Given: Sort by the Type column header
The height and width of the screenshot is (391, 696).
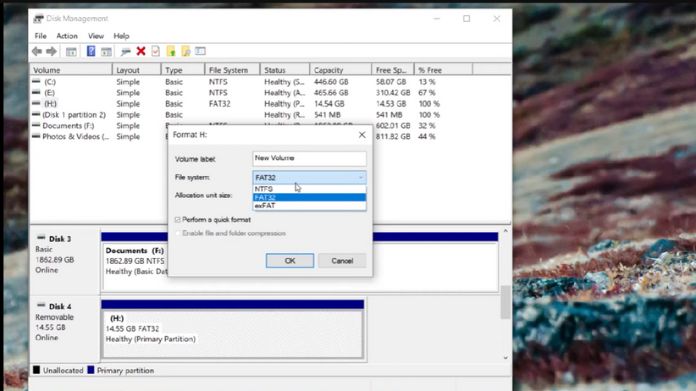Looking at the screenshot, I should 183,70.
